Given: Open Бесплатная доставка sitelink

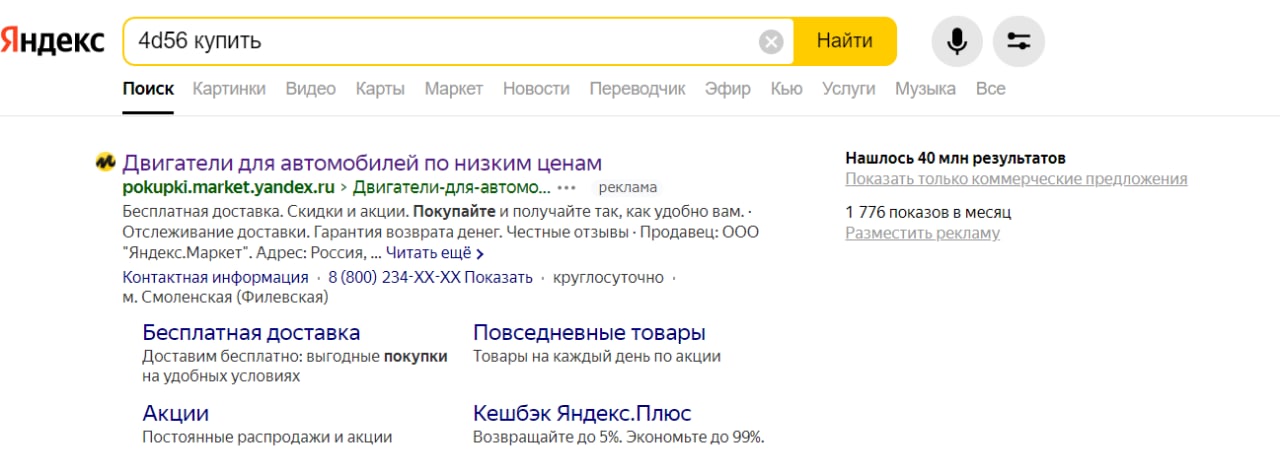Looking at the screenshot, I should pyautogui.click(x=251, y=333).
